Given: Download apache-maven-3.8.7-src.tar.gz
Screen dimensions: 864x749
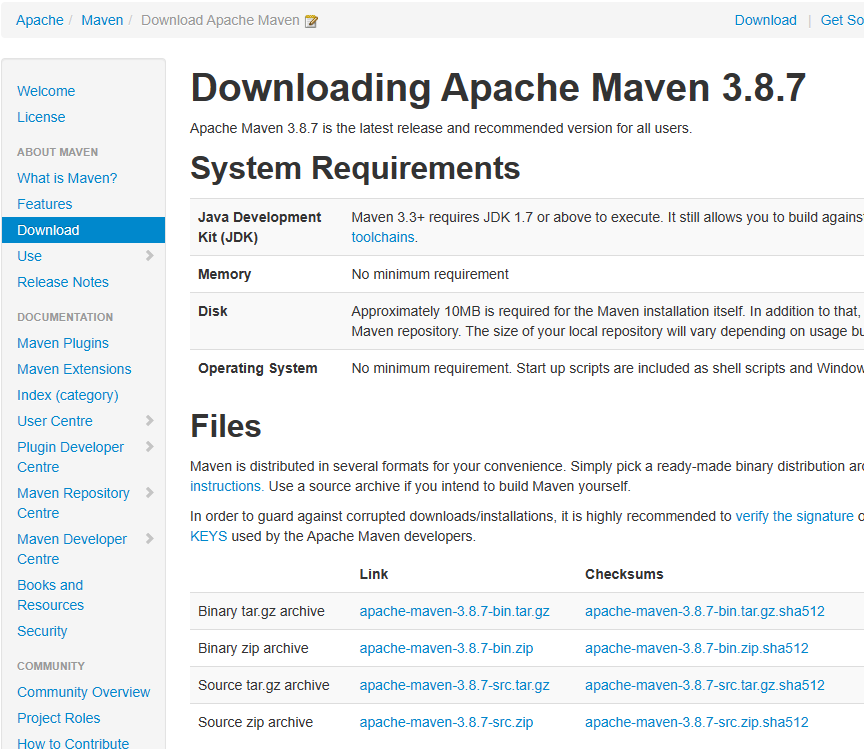Looking at the screenshot, I should point(455,685).
